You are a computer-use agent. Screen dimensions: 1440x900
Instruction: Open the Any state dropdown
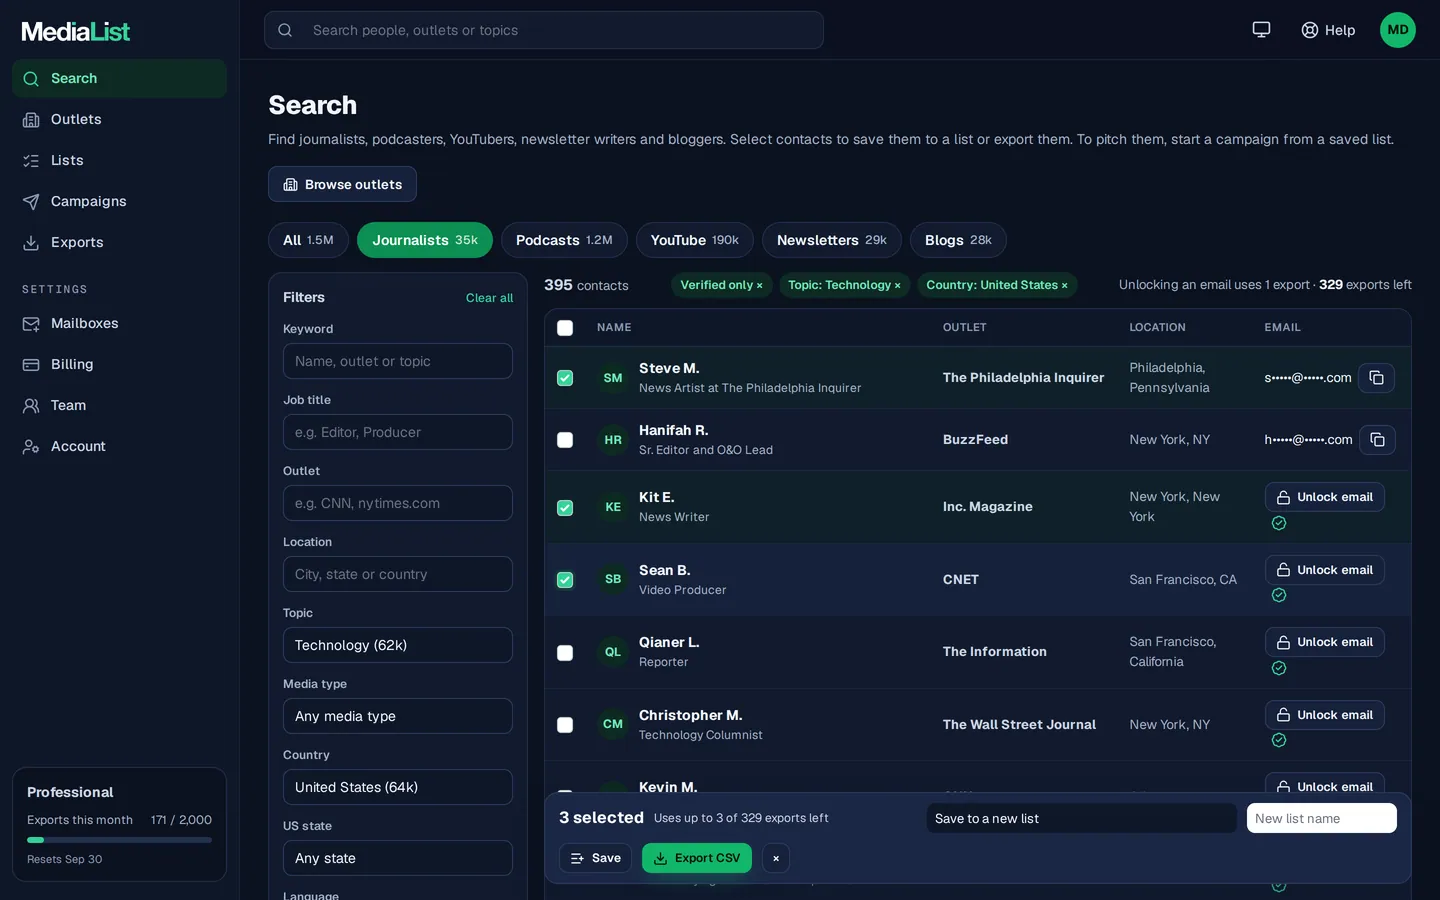coord(398,858)
